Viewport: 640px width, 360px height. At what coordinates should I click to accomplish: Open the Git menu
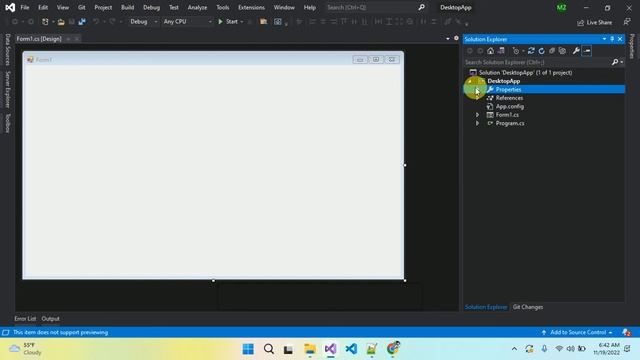82,7
